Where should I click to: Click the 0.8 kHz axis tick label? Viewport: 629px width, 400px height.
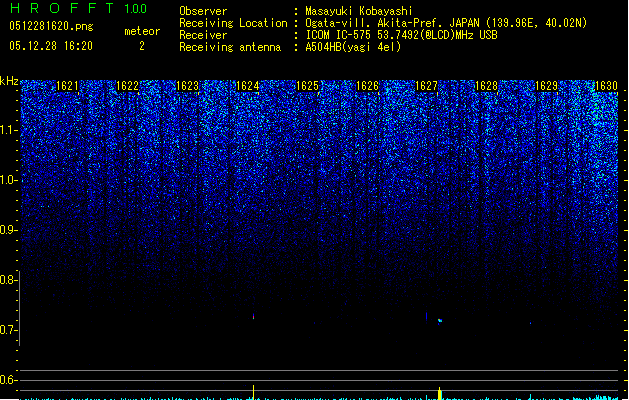point(9,280)
